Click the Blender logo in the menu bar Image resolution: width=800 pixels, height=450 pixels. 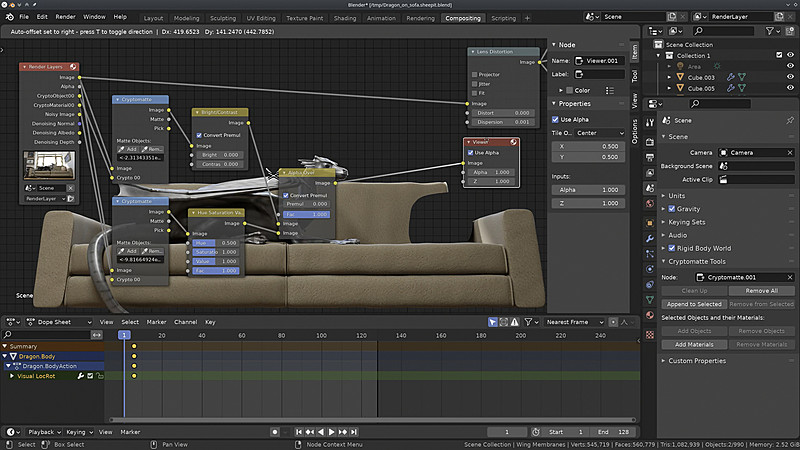pyautogui.click(x=10, y=17)
